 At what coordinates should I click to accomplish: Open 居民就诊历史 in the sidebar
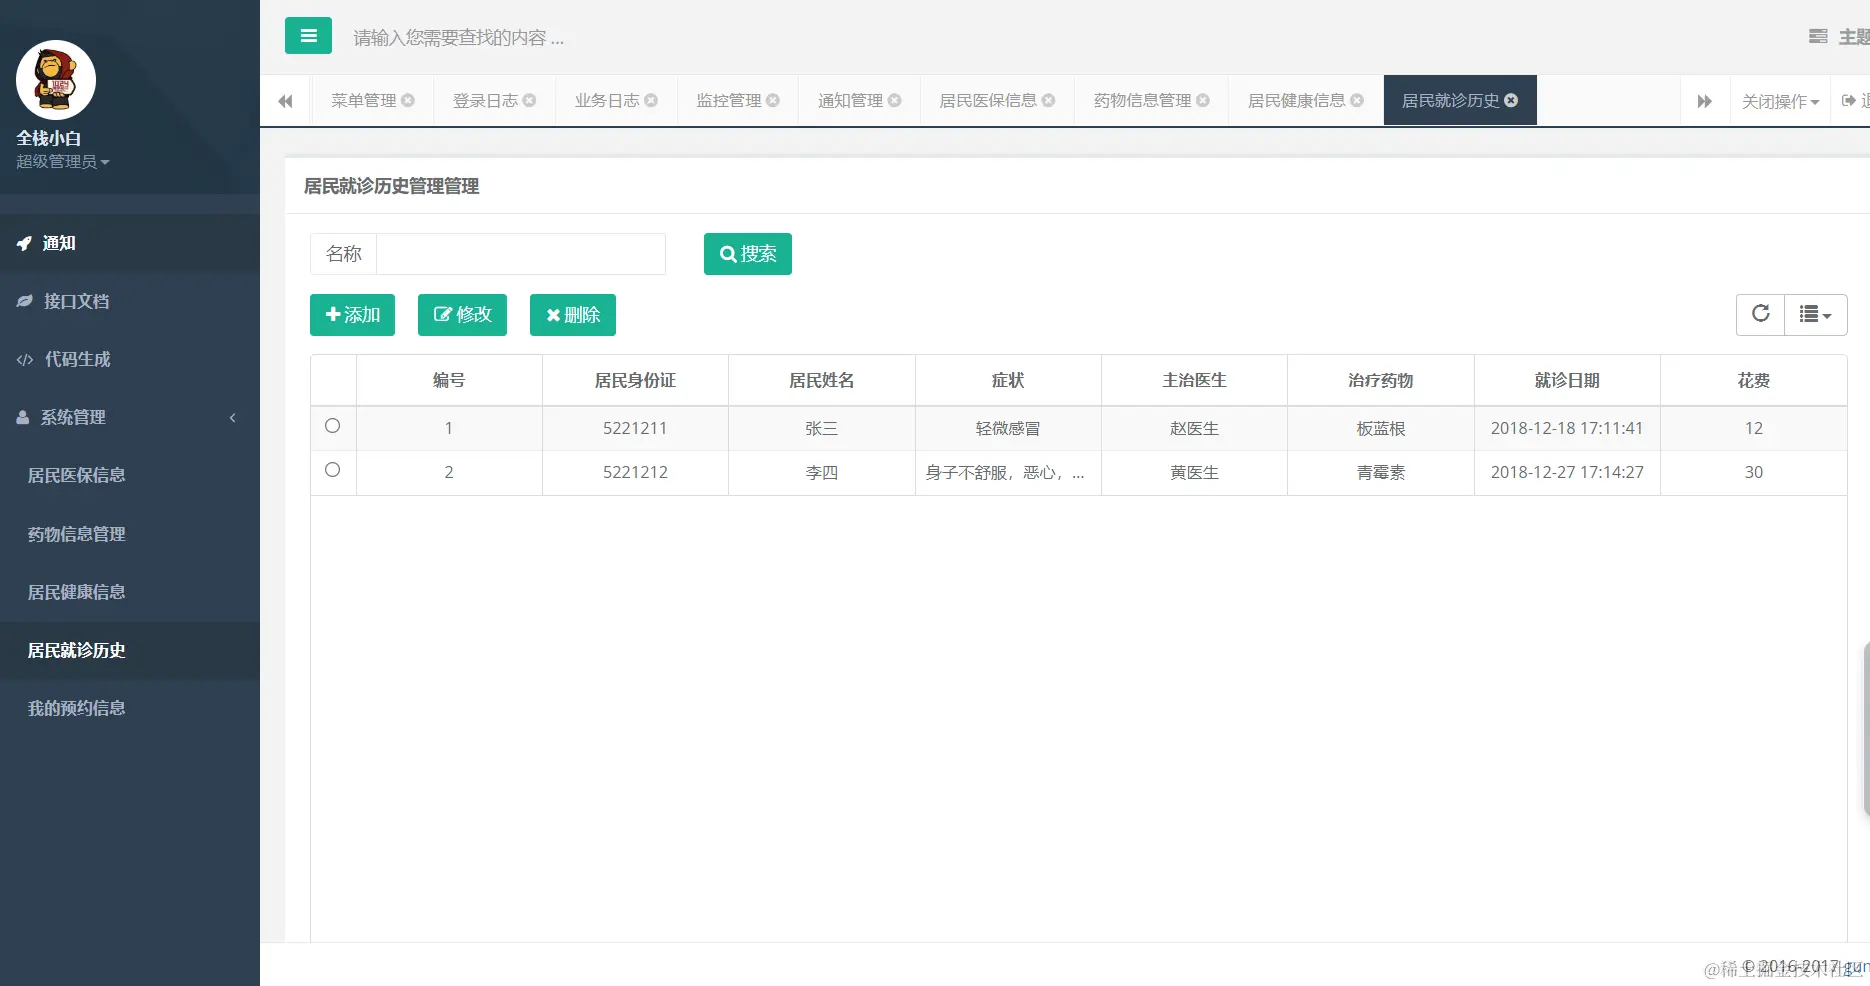[130, 650]
